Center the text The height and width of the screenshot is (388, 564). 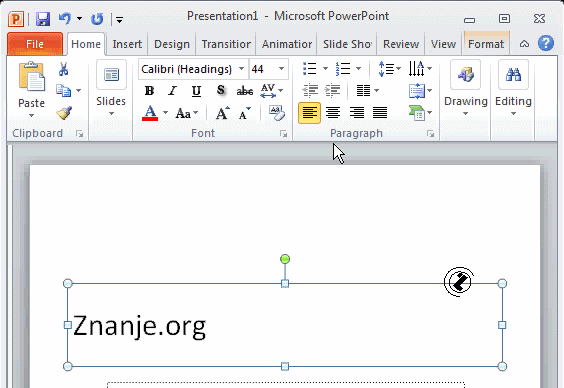333,113
